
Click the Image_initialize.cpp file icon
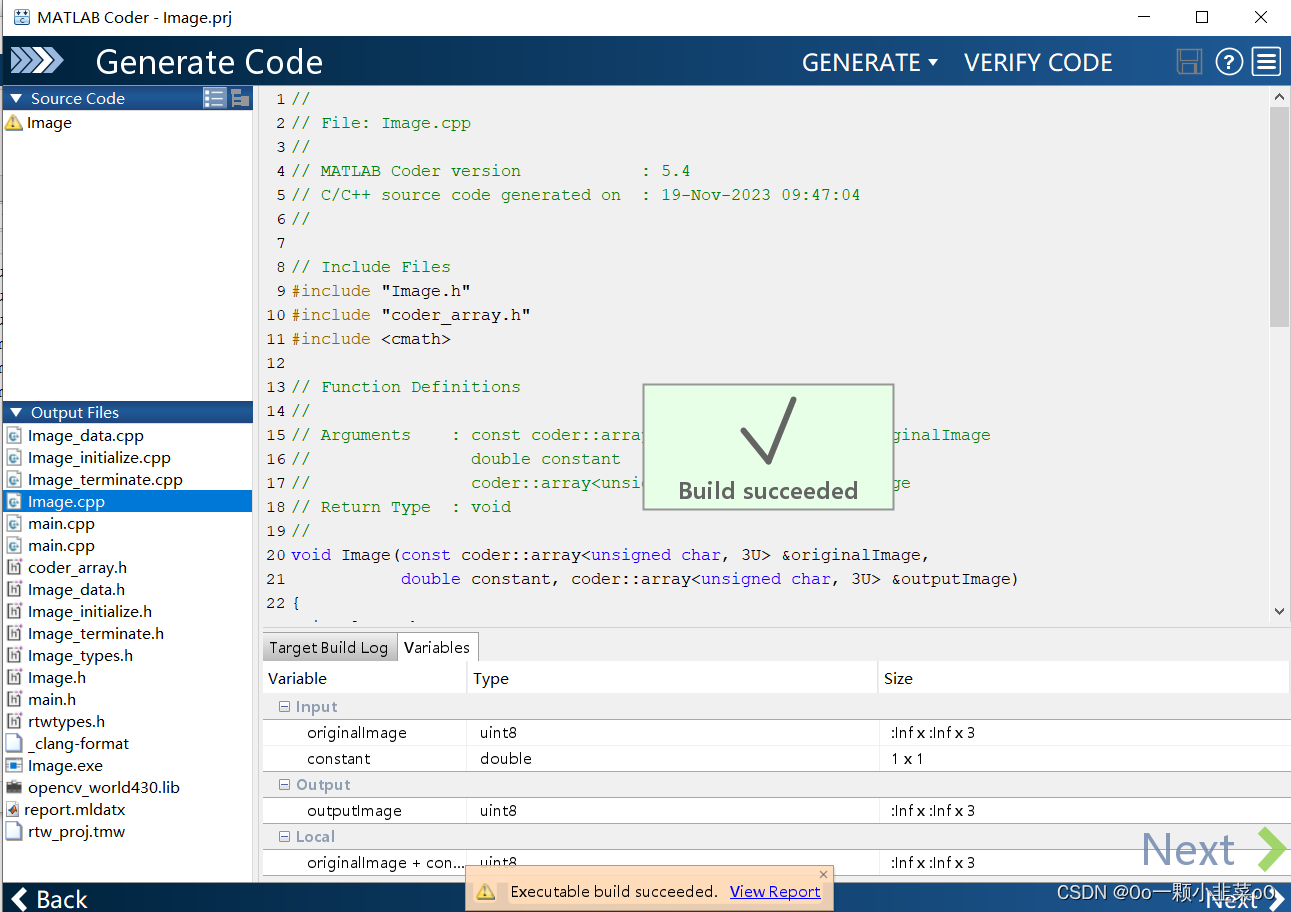tap(15, 458)
